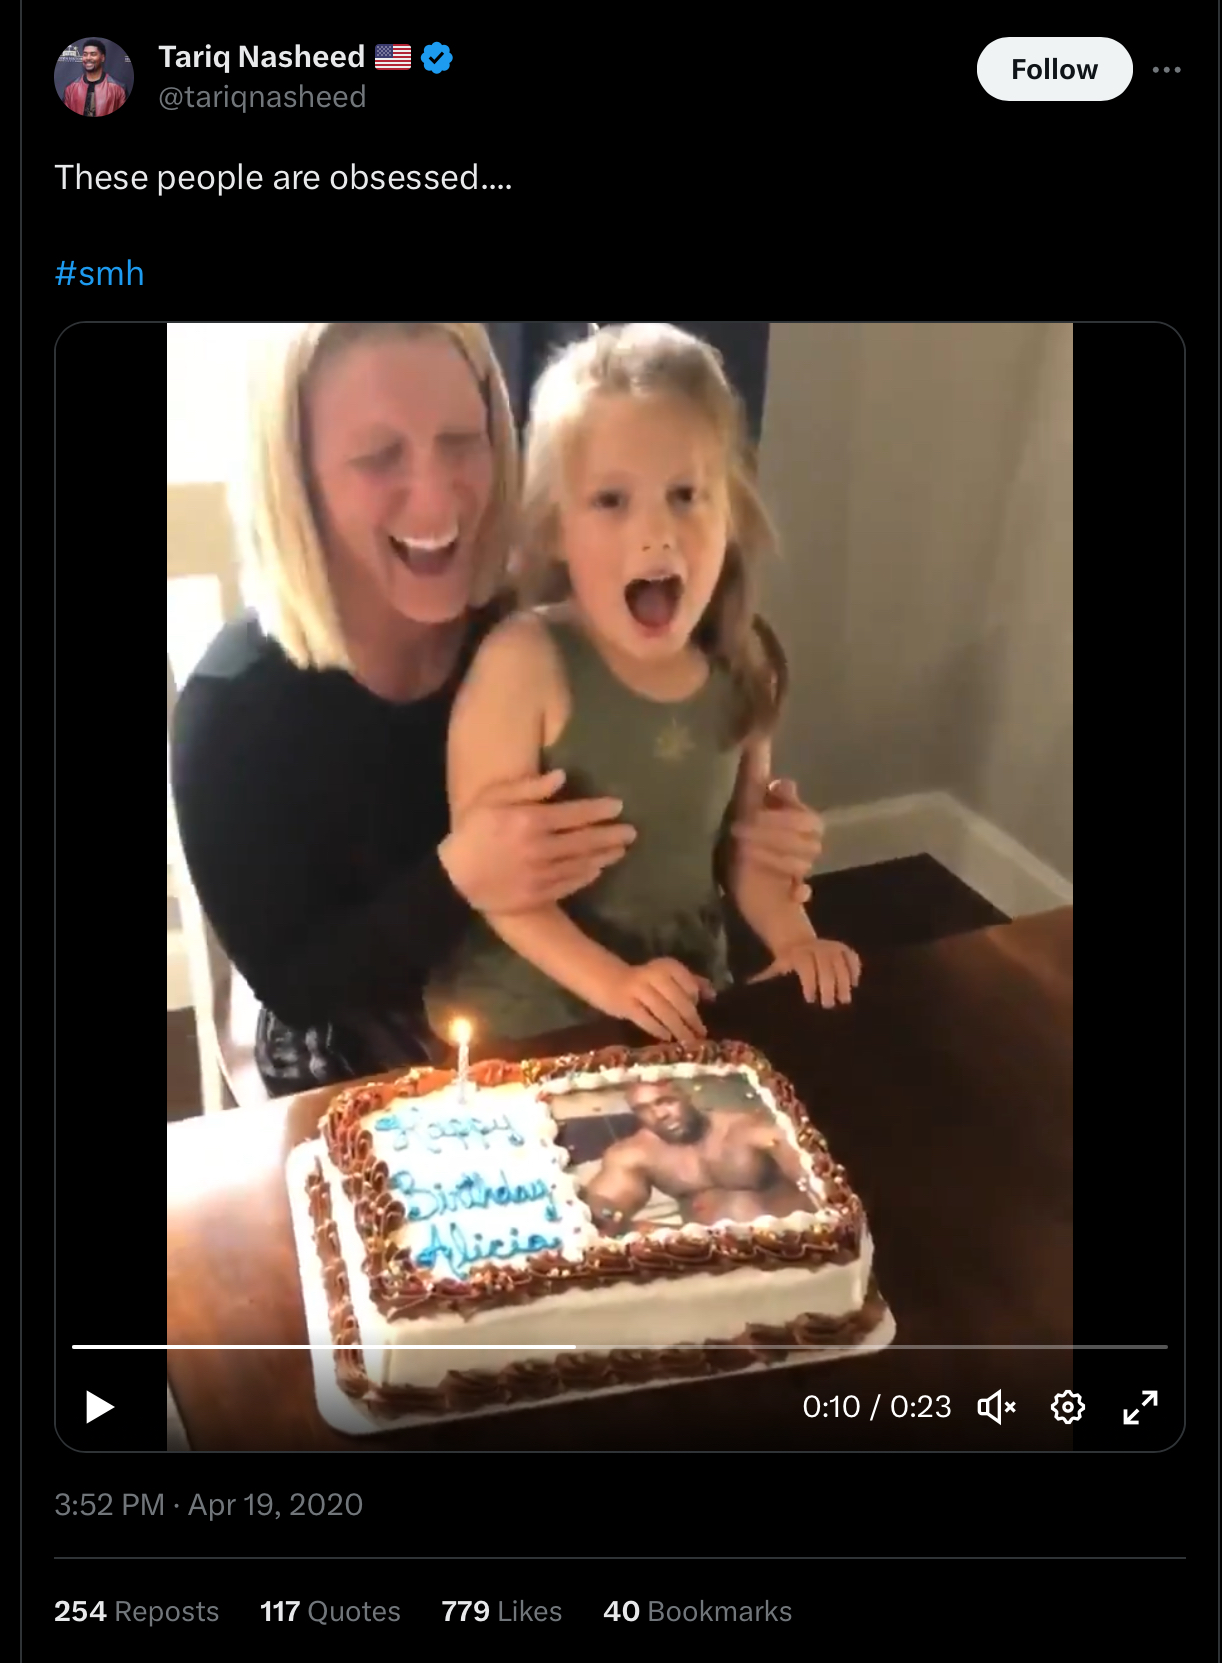Screen dimensions: 1222x1663
Task: Open video settings gear icon
Action: tap(1068, 1407)
